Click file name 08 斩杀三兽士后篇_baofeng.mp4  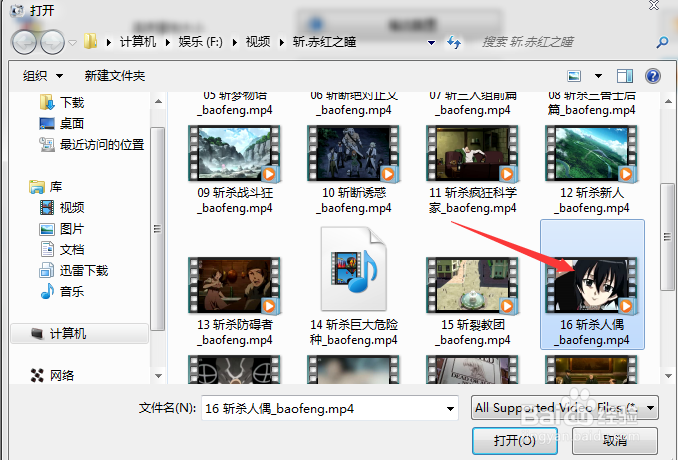(x=592, y=104)
